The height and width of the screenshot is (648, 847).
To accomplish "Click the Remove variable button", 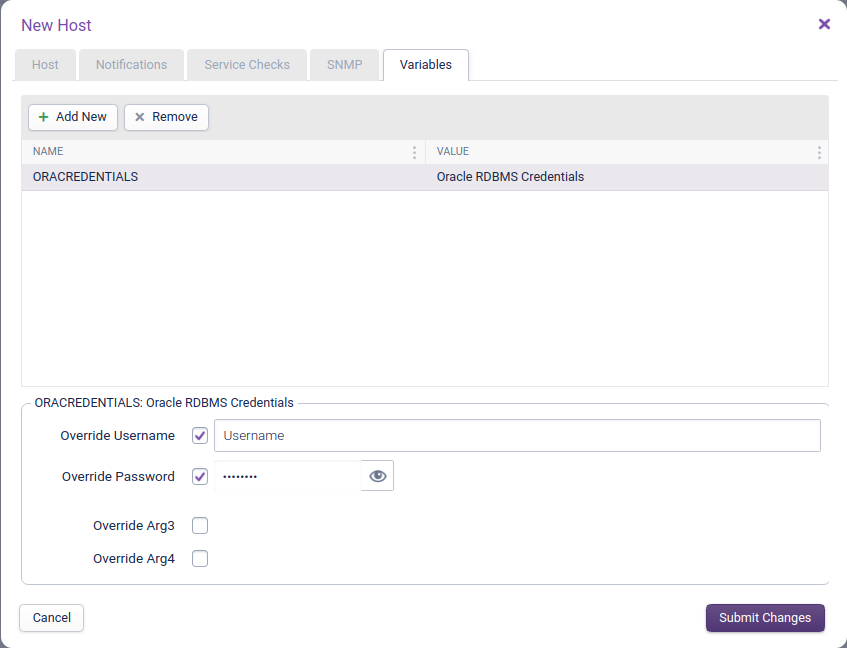I will 166,117.
